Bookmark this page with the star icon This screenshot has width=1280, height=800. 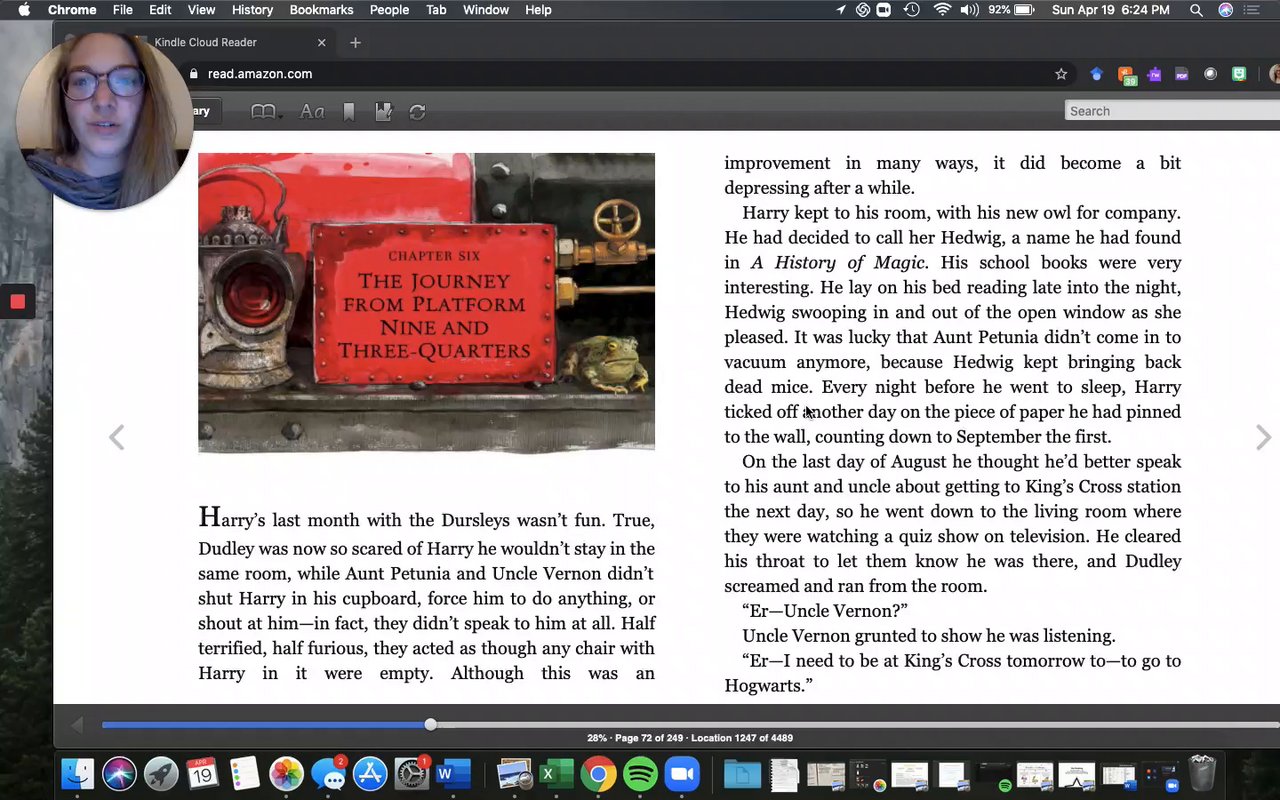[1061, 74]
